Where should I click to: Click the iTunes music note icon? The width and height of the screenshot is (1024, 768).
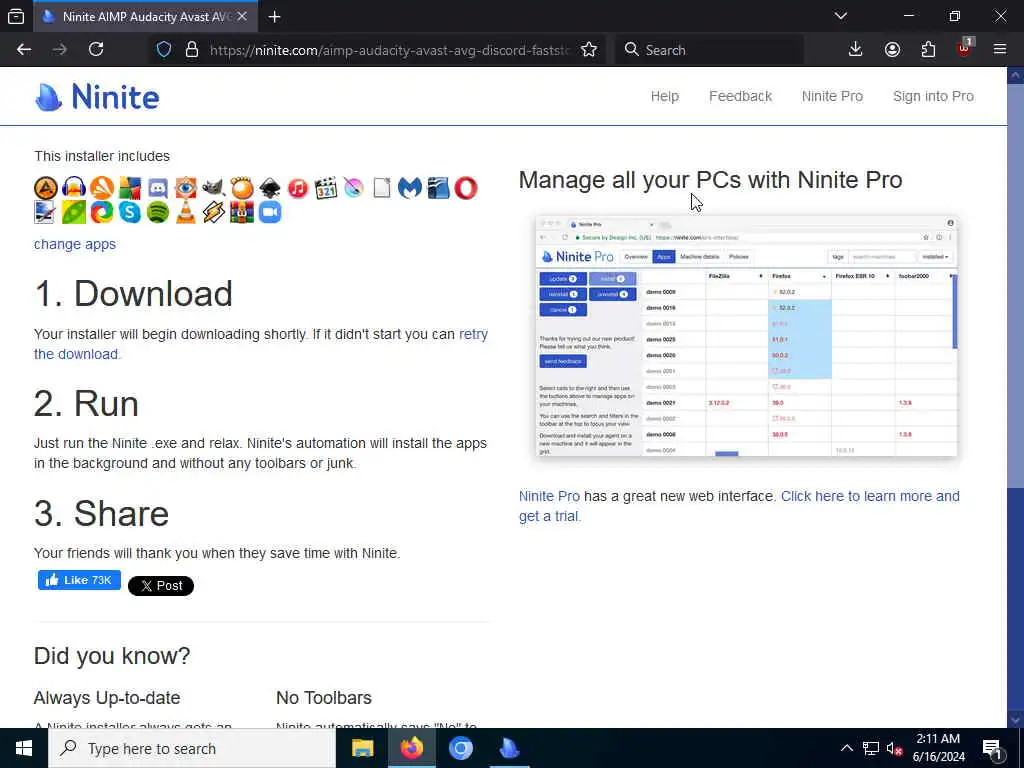click(298, 188)
